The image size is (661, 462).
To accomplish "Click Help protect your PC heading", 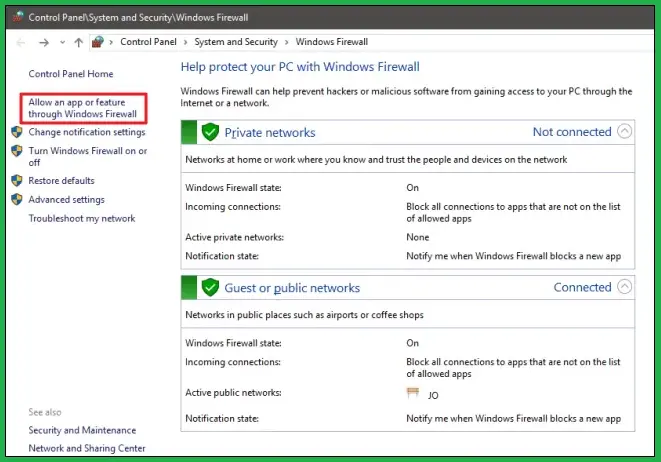I will (300, 67).
